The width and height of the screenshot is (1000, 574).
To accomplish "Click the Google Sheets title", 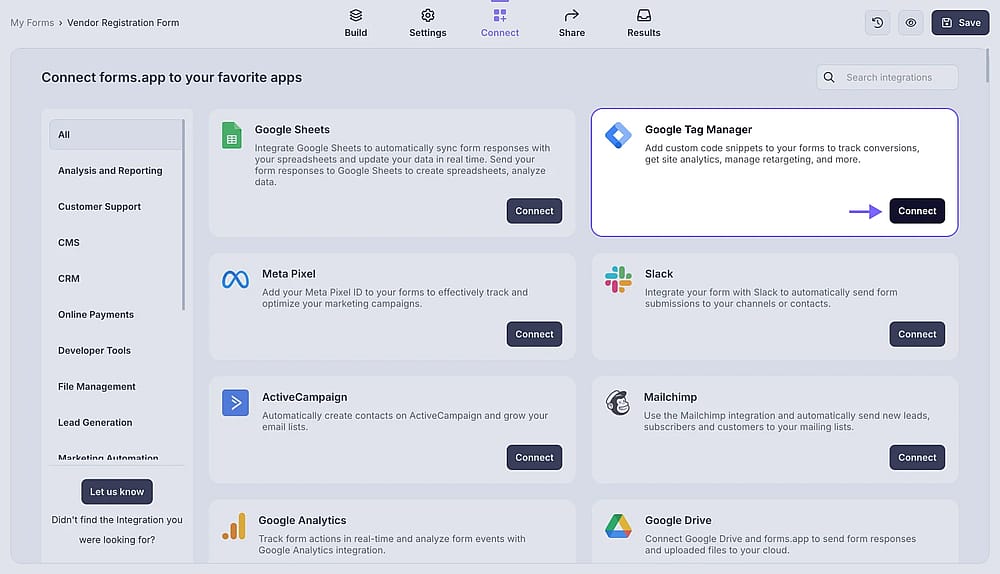I will click(x=292, y=129).
